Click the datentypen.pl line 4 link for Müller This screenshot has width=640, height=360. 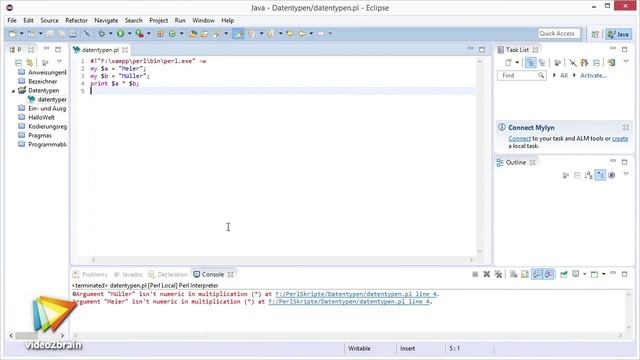[356, 294]
